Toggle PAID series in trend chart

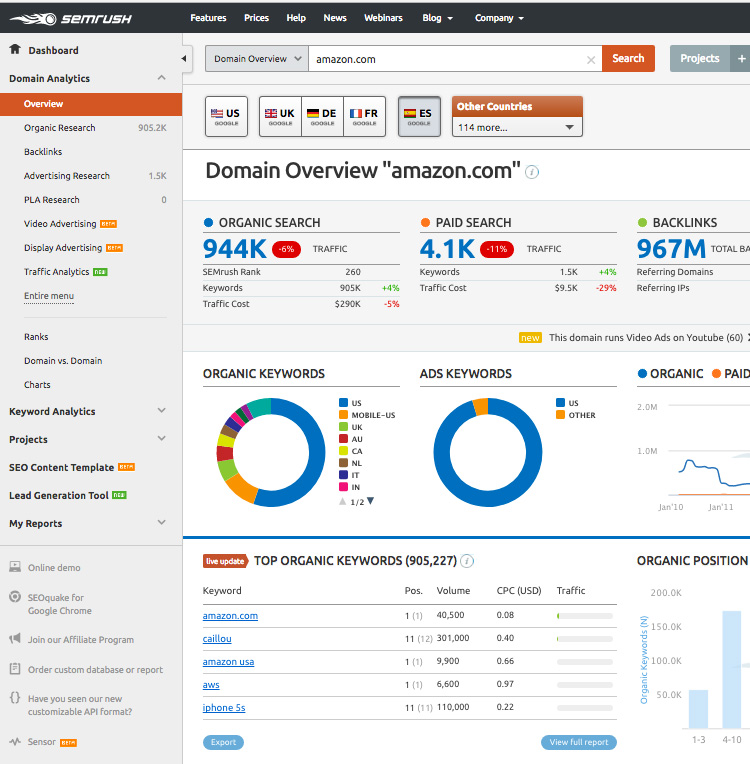[x=731, y=374]
